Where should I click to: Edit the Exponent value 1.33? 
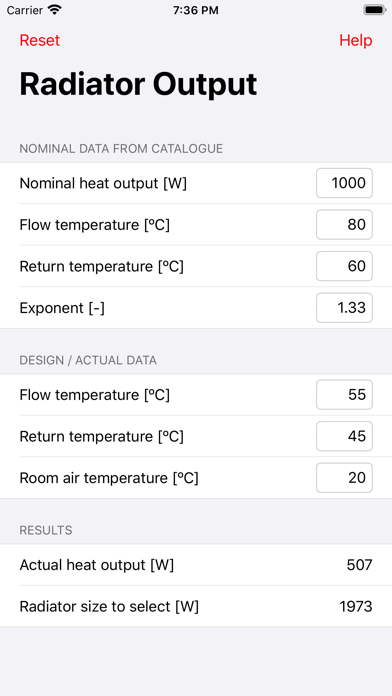click(x=344, y=308)
